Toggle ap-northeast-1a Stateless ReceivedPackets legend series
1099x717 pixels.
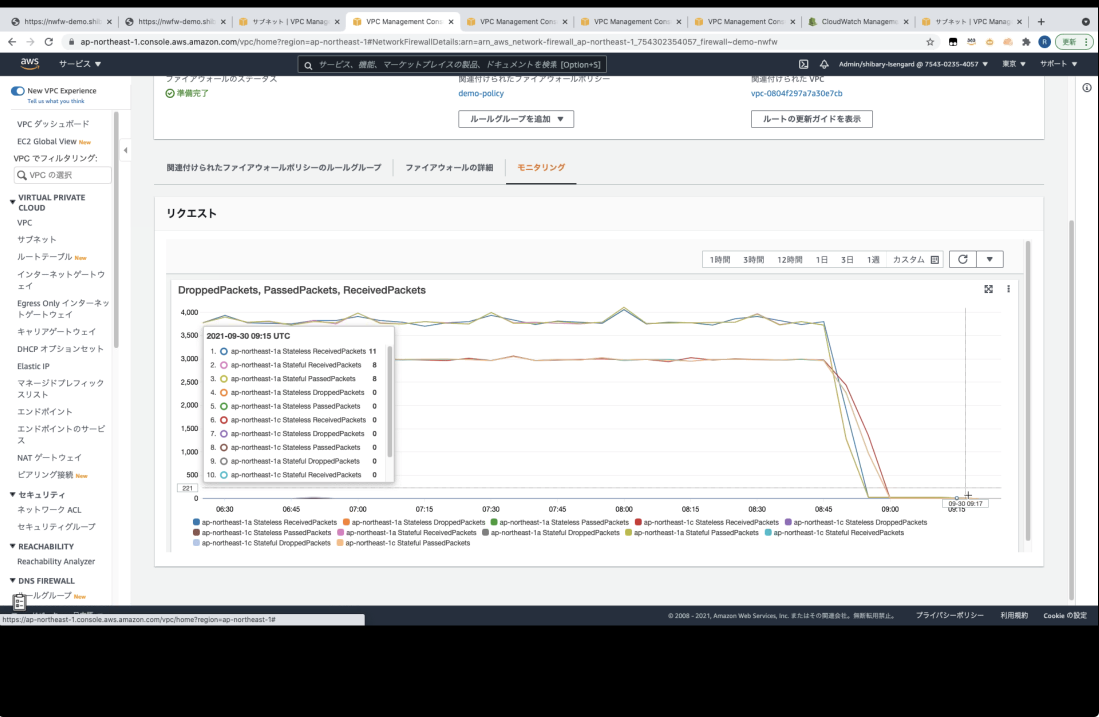click(x=265, y=522)
